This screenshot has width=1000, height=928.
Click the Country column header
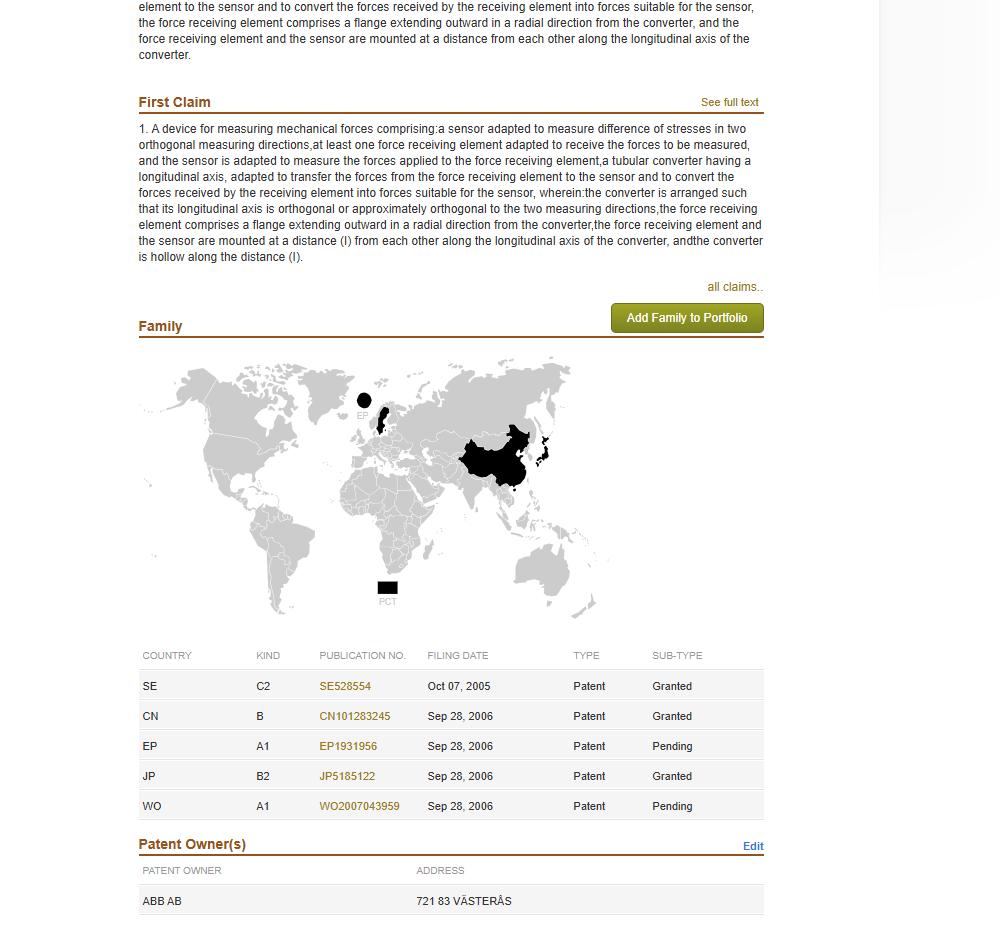pyautogui.click(x=167, y=656)
